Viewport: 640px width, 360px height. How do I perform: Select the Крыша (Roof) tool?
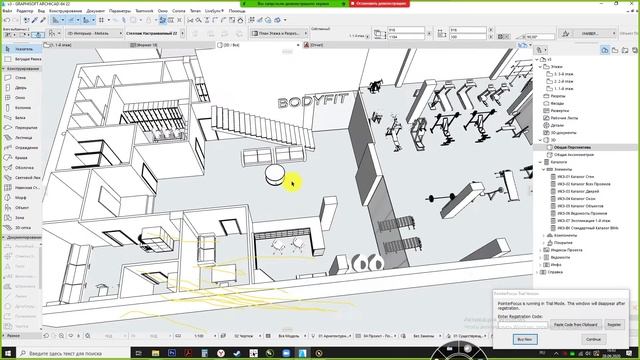[x=22, y=158]
